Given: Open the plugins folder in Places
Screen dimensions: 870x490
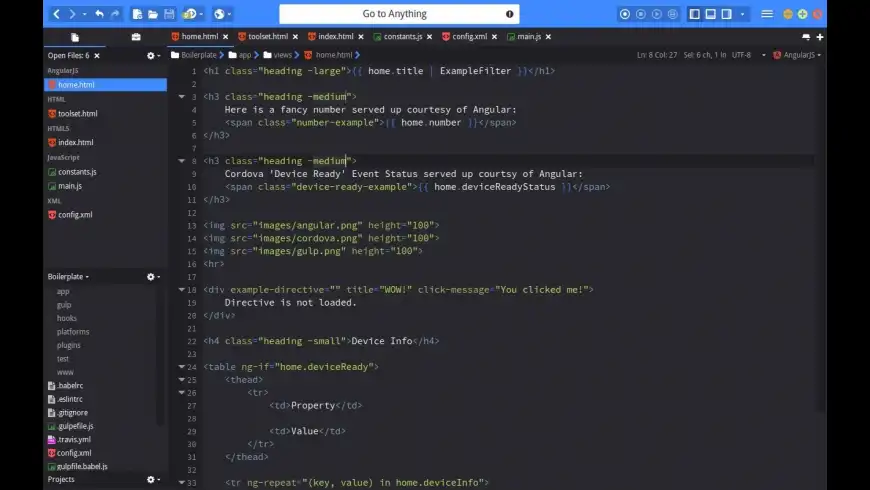Looking at the screenshot, I should [x=68, y=345].
